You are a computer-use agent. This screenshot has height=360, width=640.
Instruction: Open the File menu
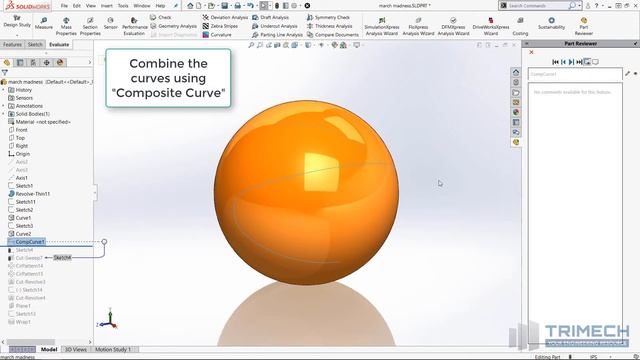[64, 6]
